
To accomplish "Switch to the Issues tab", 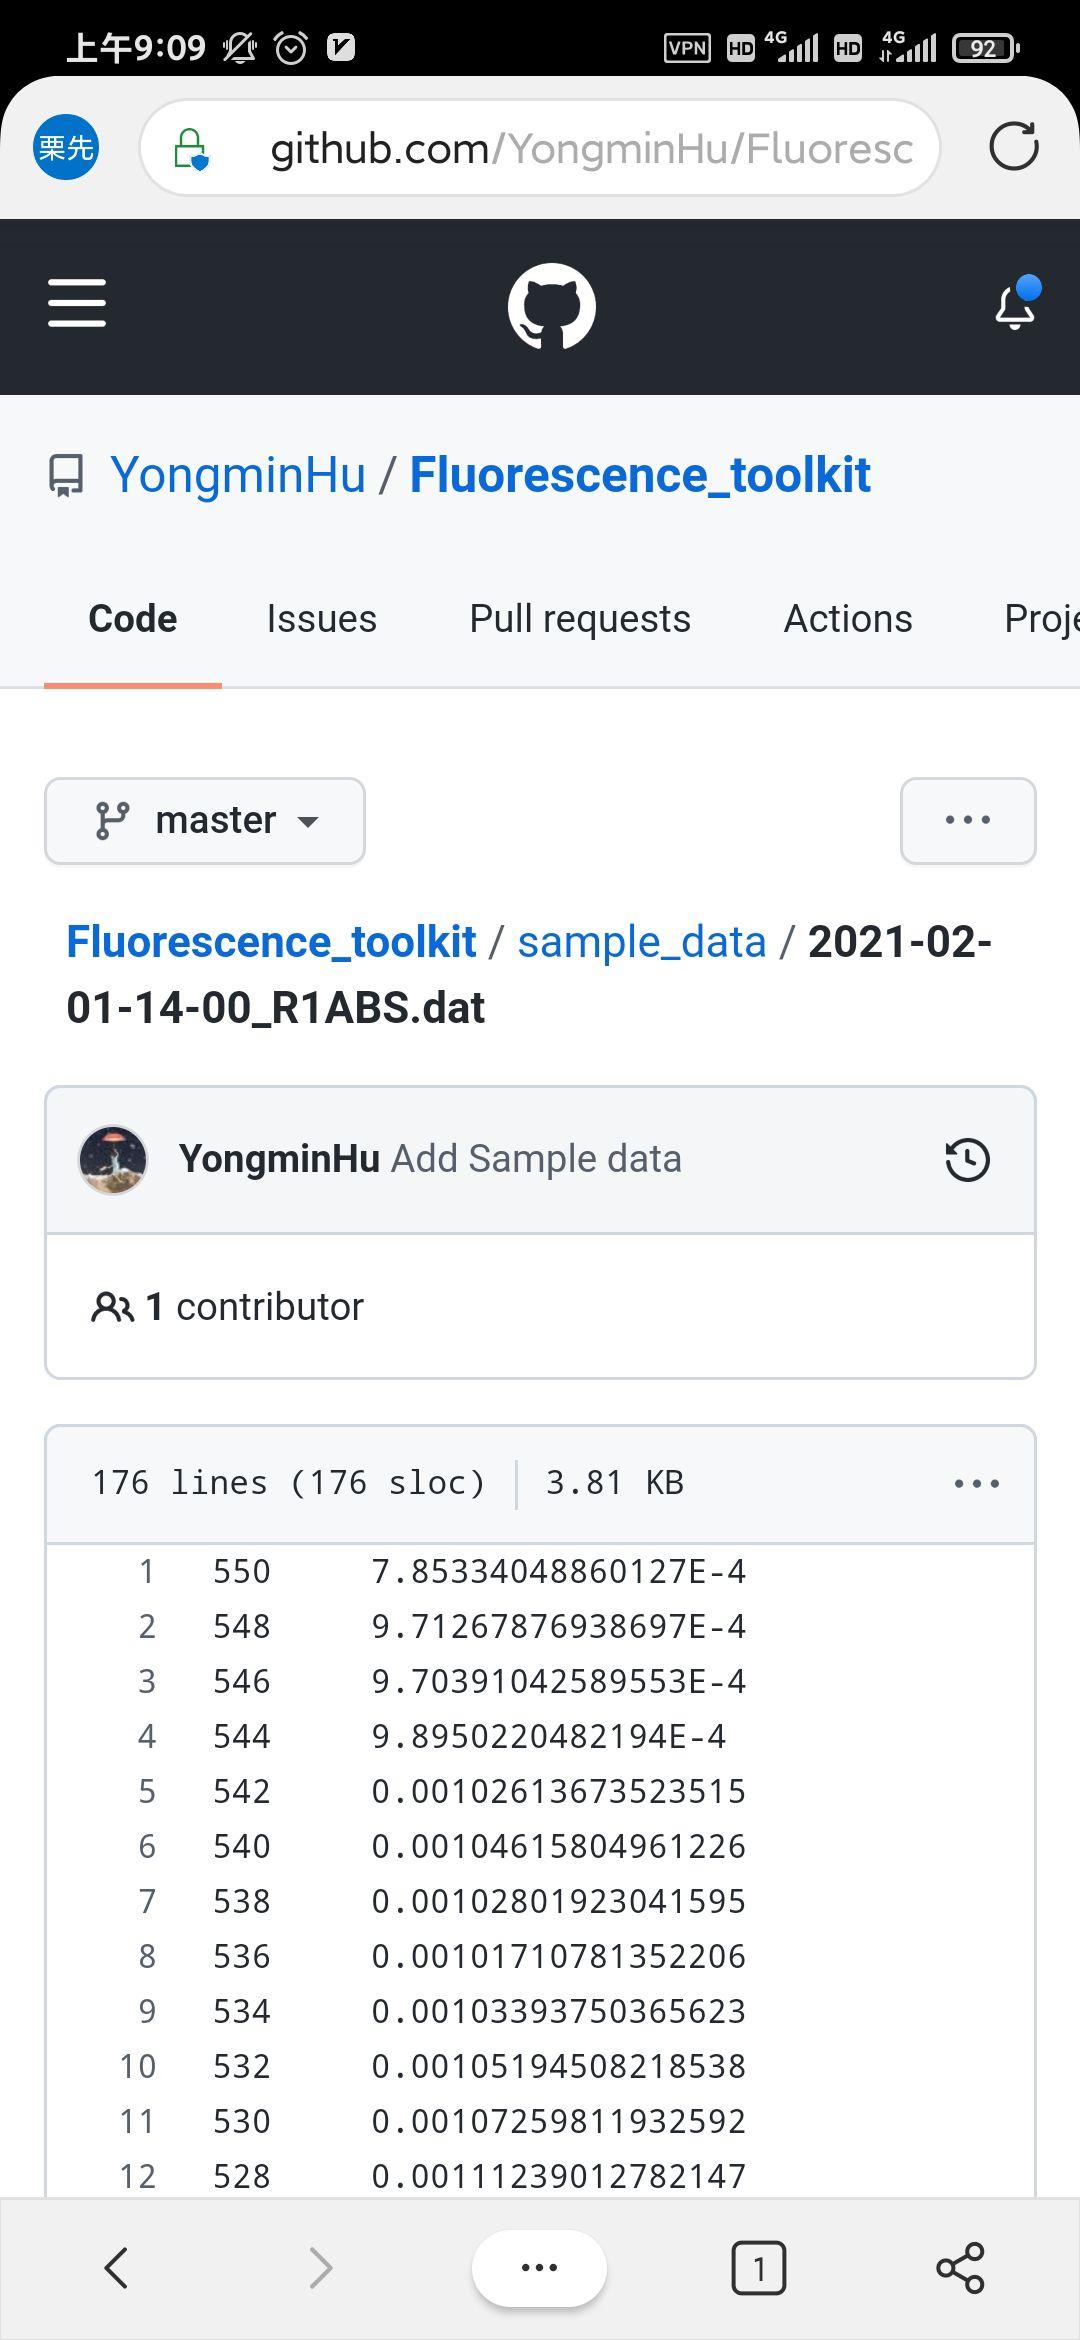I will [321, 619].
